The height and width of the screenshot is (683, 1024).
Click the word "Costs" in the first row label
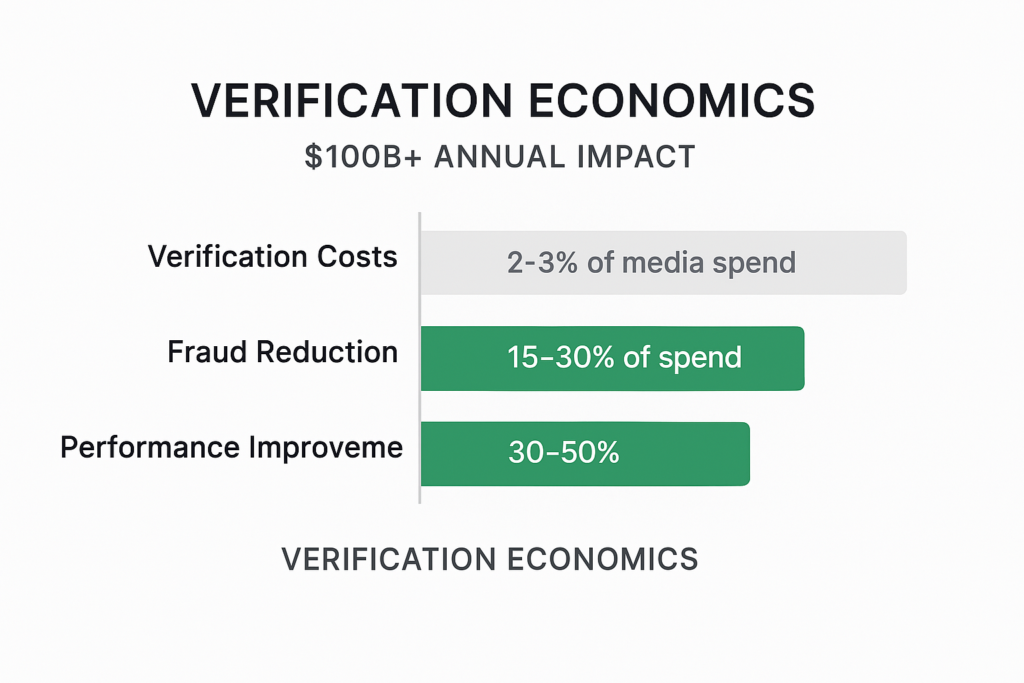pos(362,257)
